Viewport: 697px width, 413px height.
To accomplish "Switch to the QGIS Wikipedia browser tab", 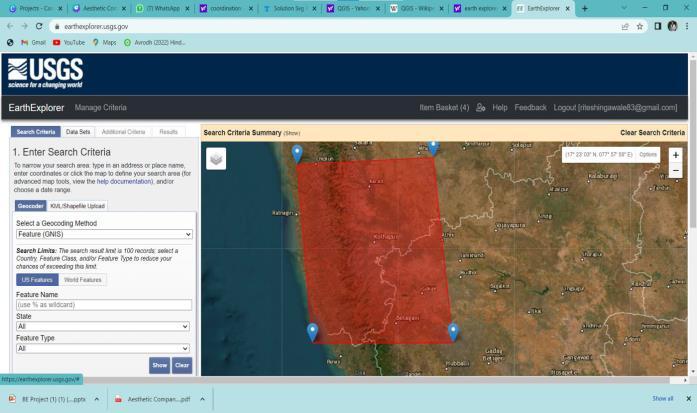I will point(416,8).
